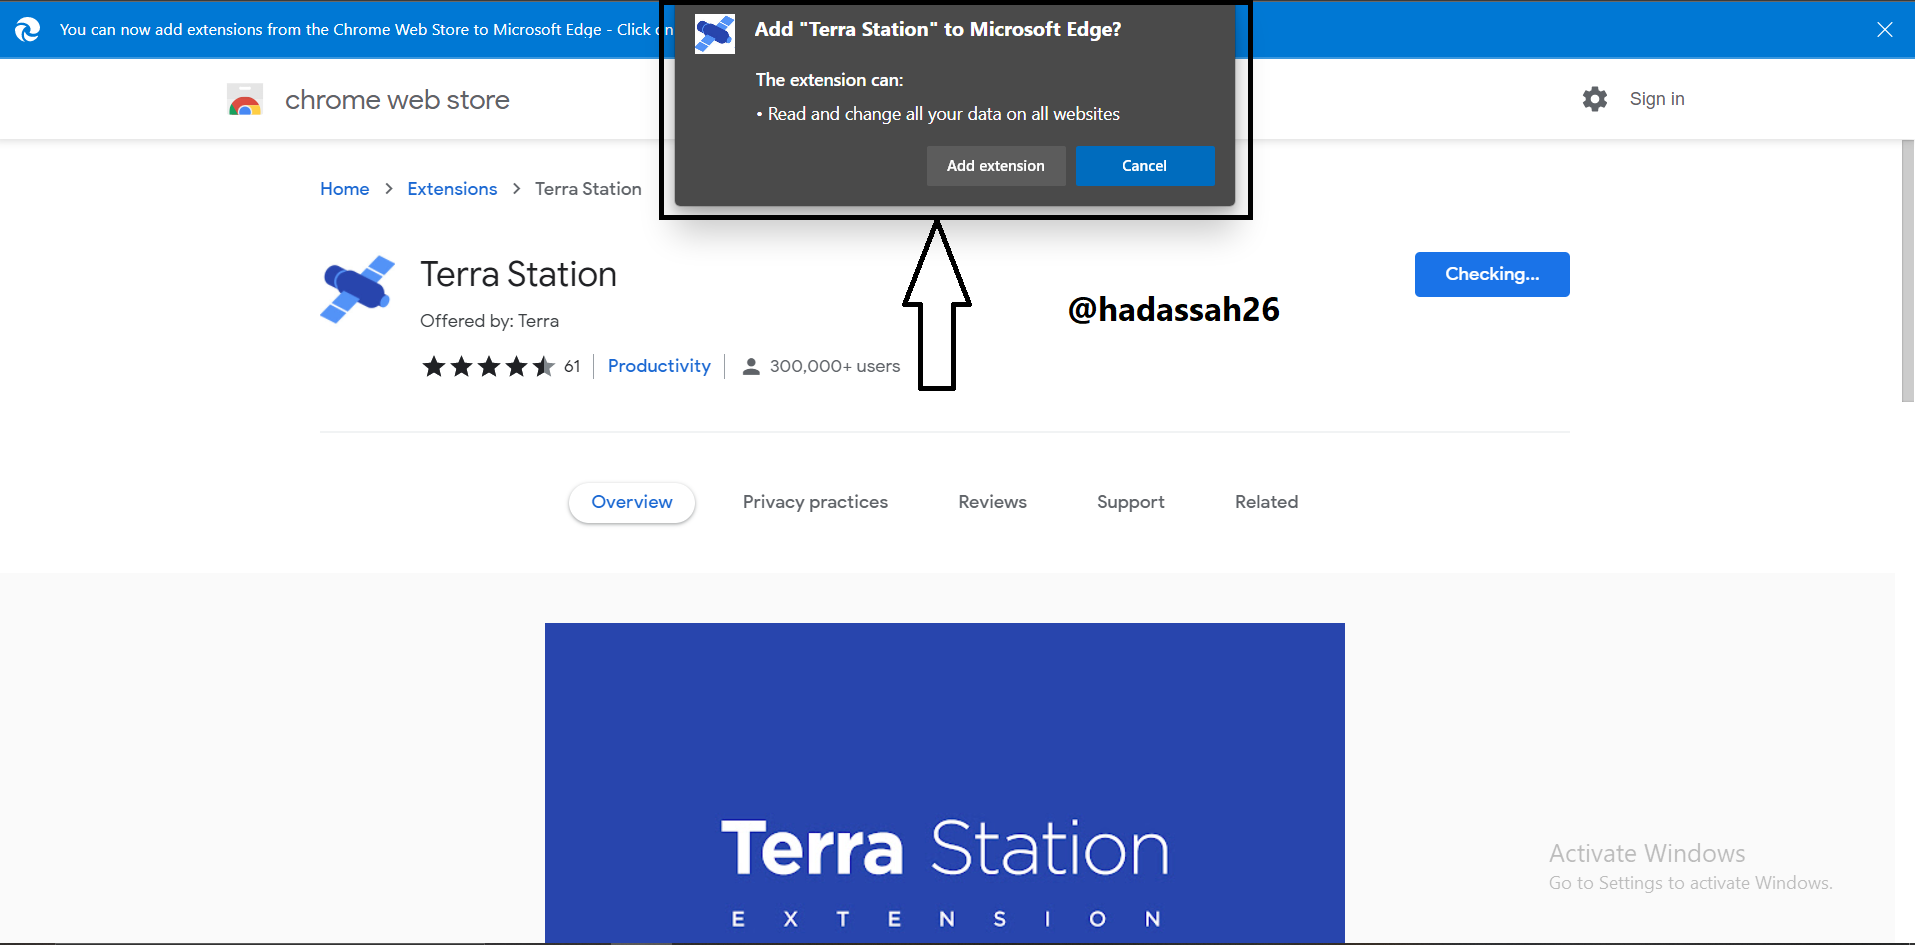1915x945 pixels.
Task: Click the Terra Station satellite icon in the dialog
Action: (715, 34)
